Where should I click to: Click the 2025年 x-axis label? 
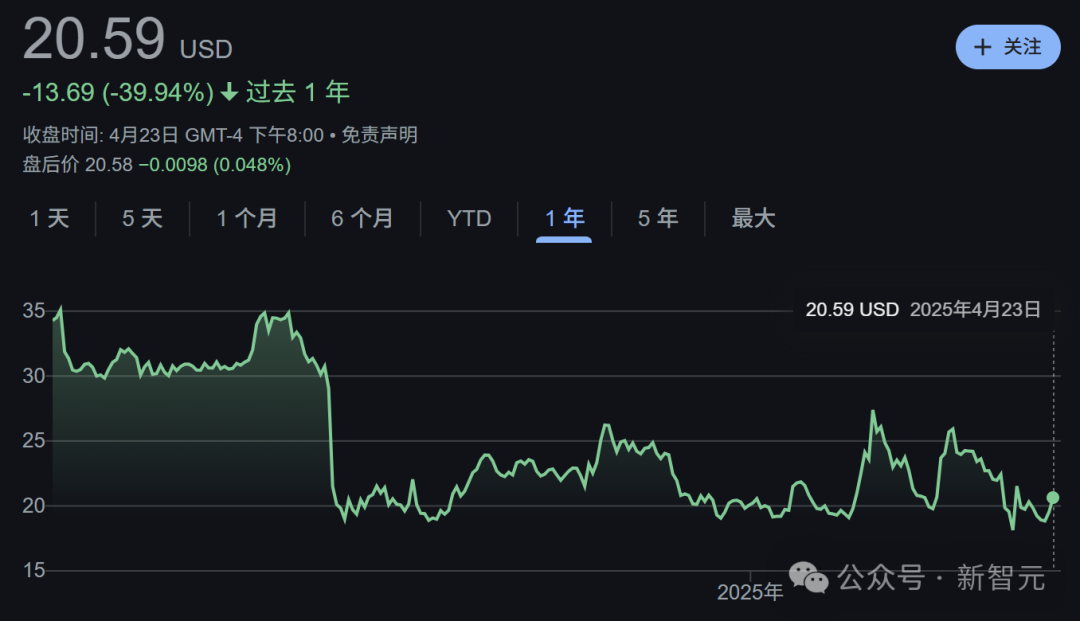(x=750, y=592)
